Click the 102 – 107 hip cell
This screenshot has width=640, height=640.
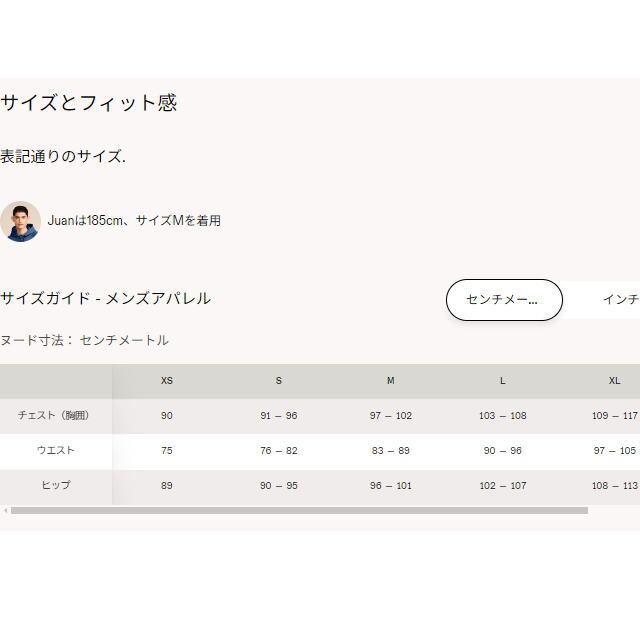[x=503, y=486]
